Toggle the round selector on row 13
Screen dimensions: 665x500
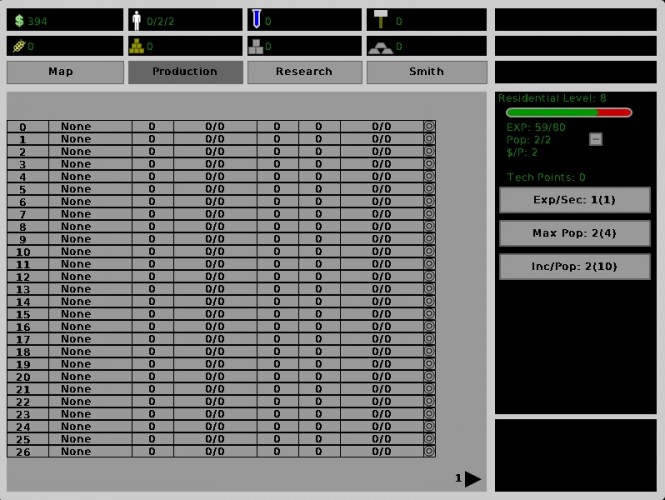pos(429,289)
